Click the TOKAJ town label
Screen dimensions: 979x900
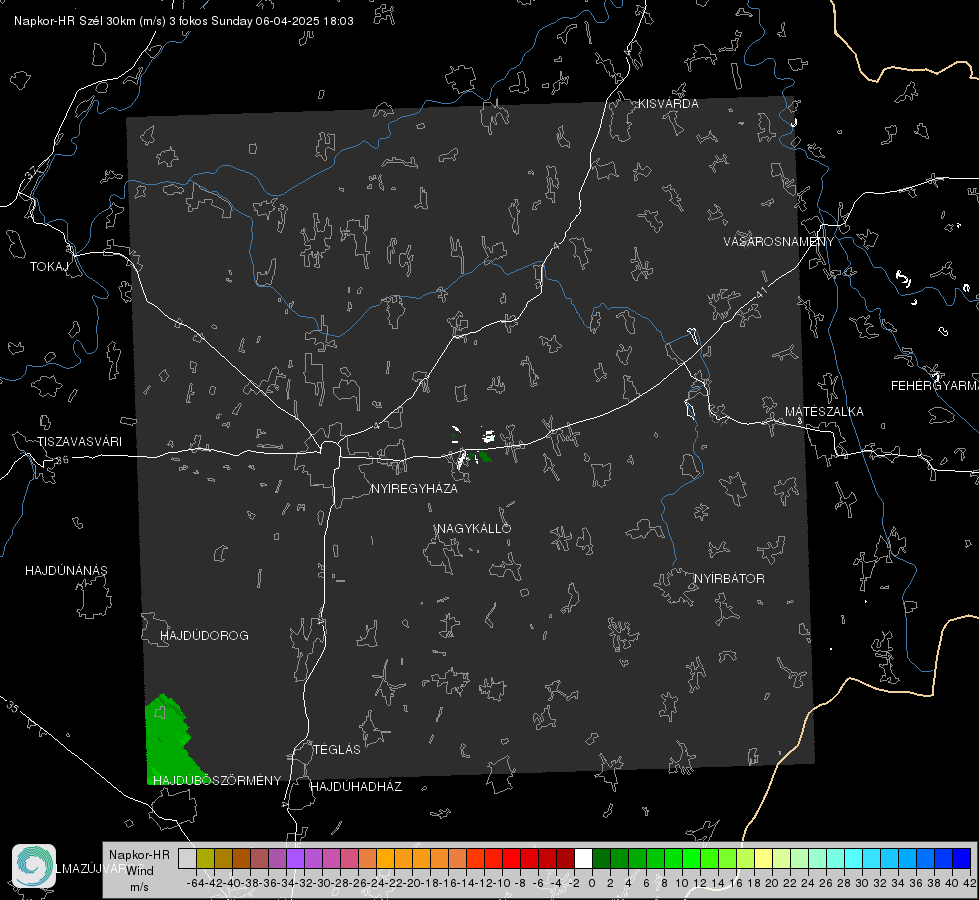click(x=49, y=267)
